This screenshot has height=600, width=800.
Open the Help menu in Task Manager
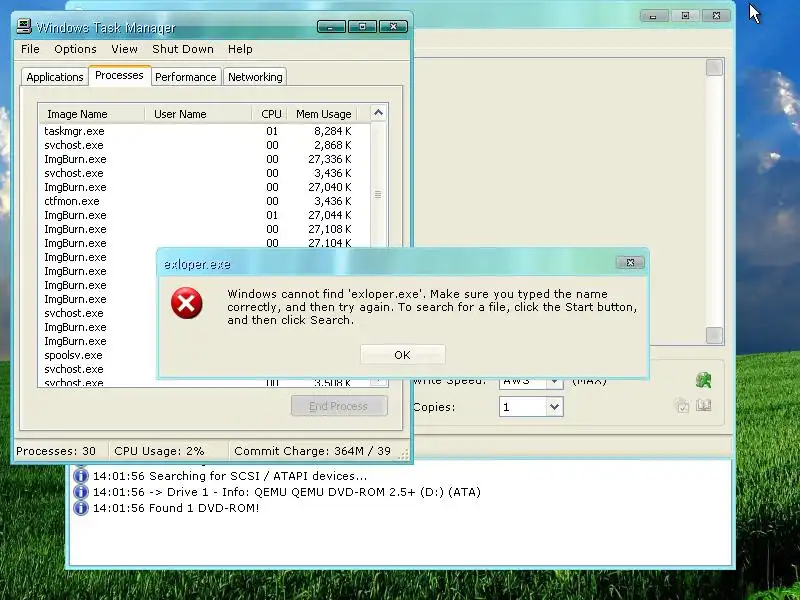(x=240, y=49)
